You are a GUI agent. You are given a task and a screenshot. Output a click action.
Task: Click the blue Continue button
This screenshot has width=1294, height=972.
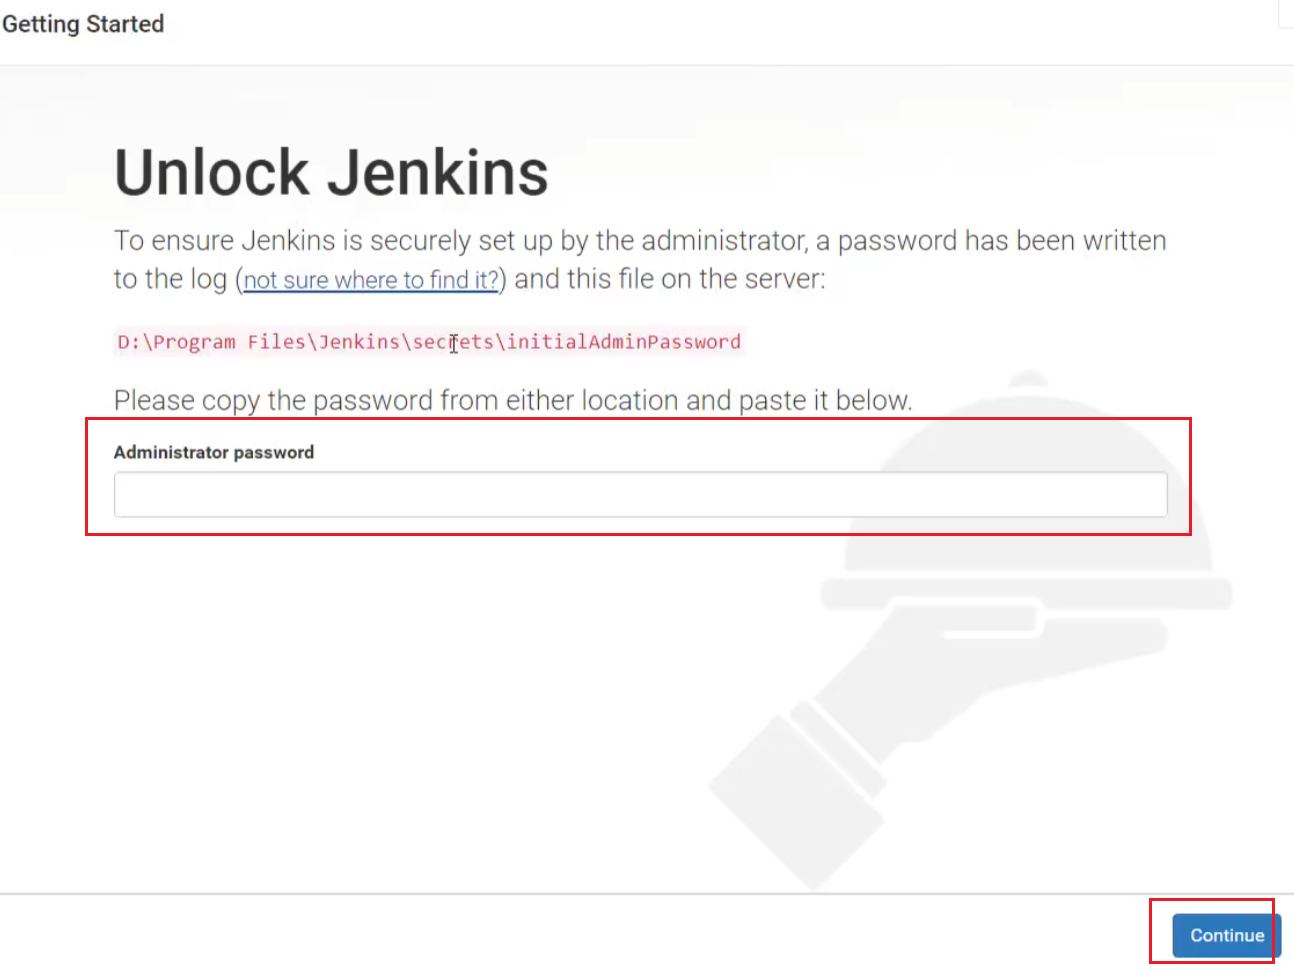(1226, 935)
